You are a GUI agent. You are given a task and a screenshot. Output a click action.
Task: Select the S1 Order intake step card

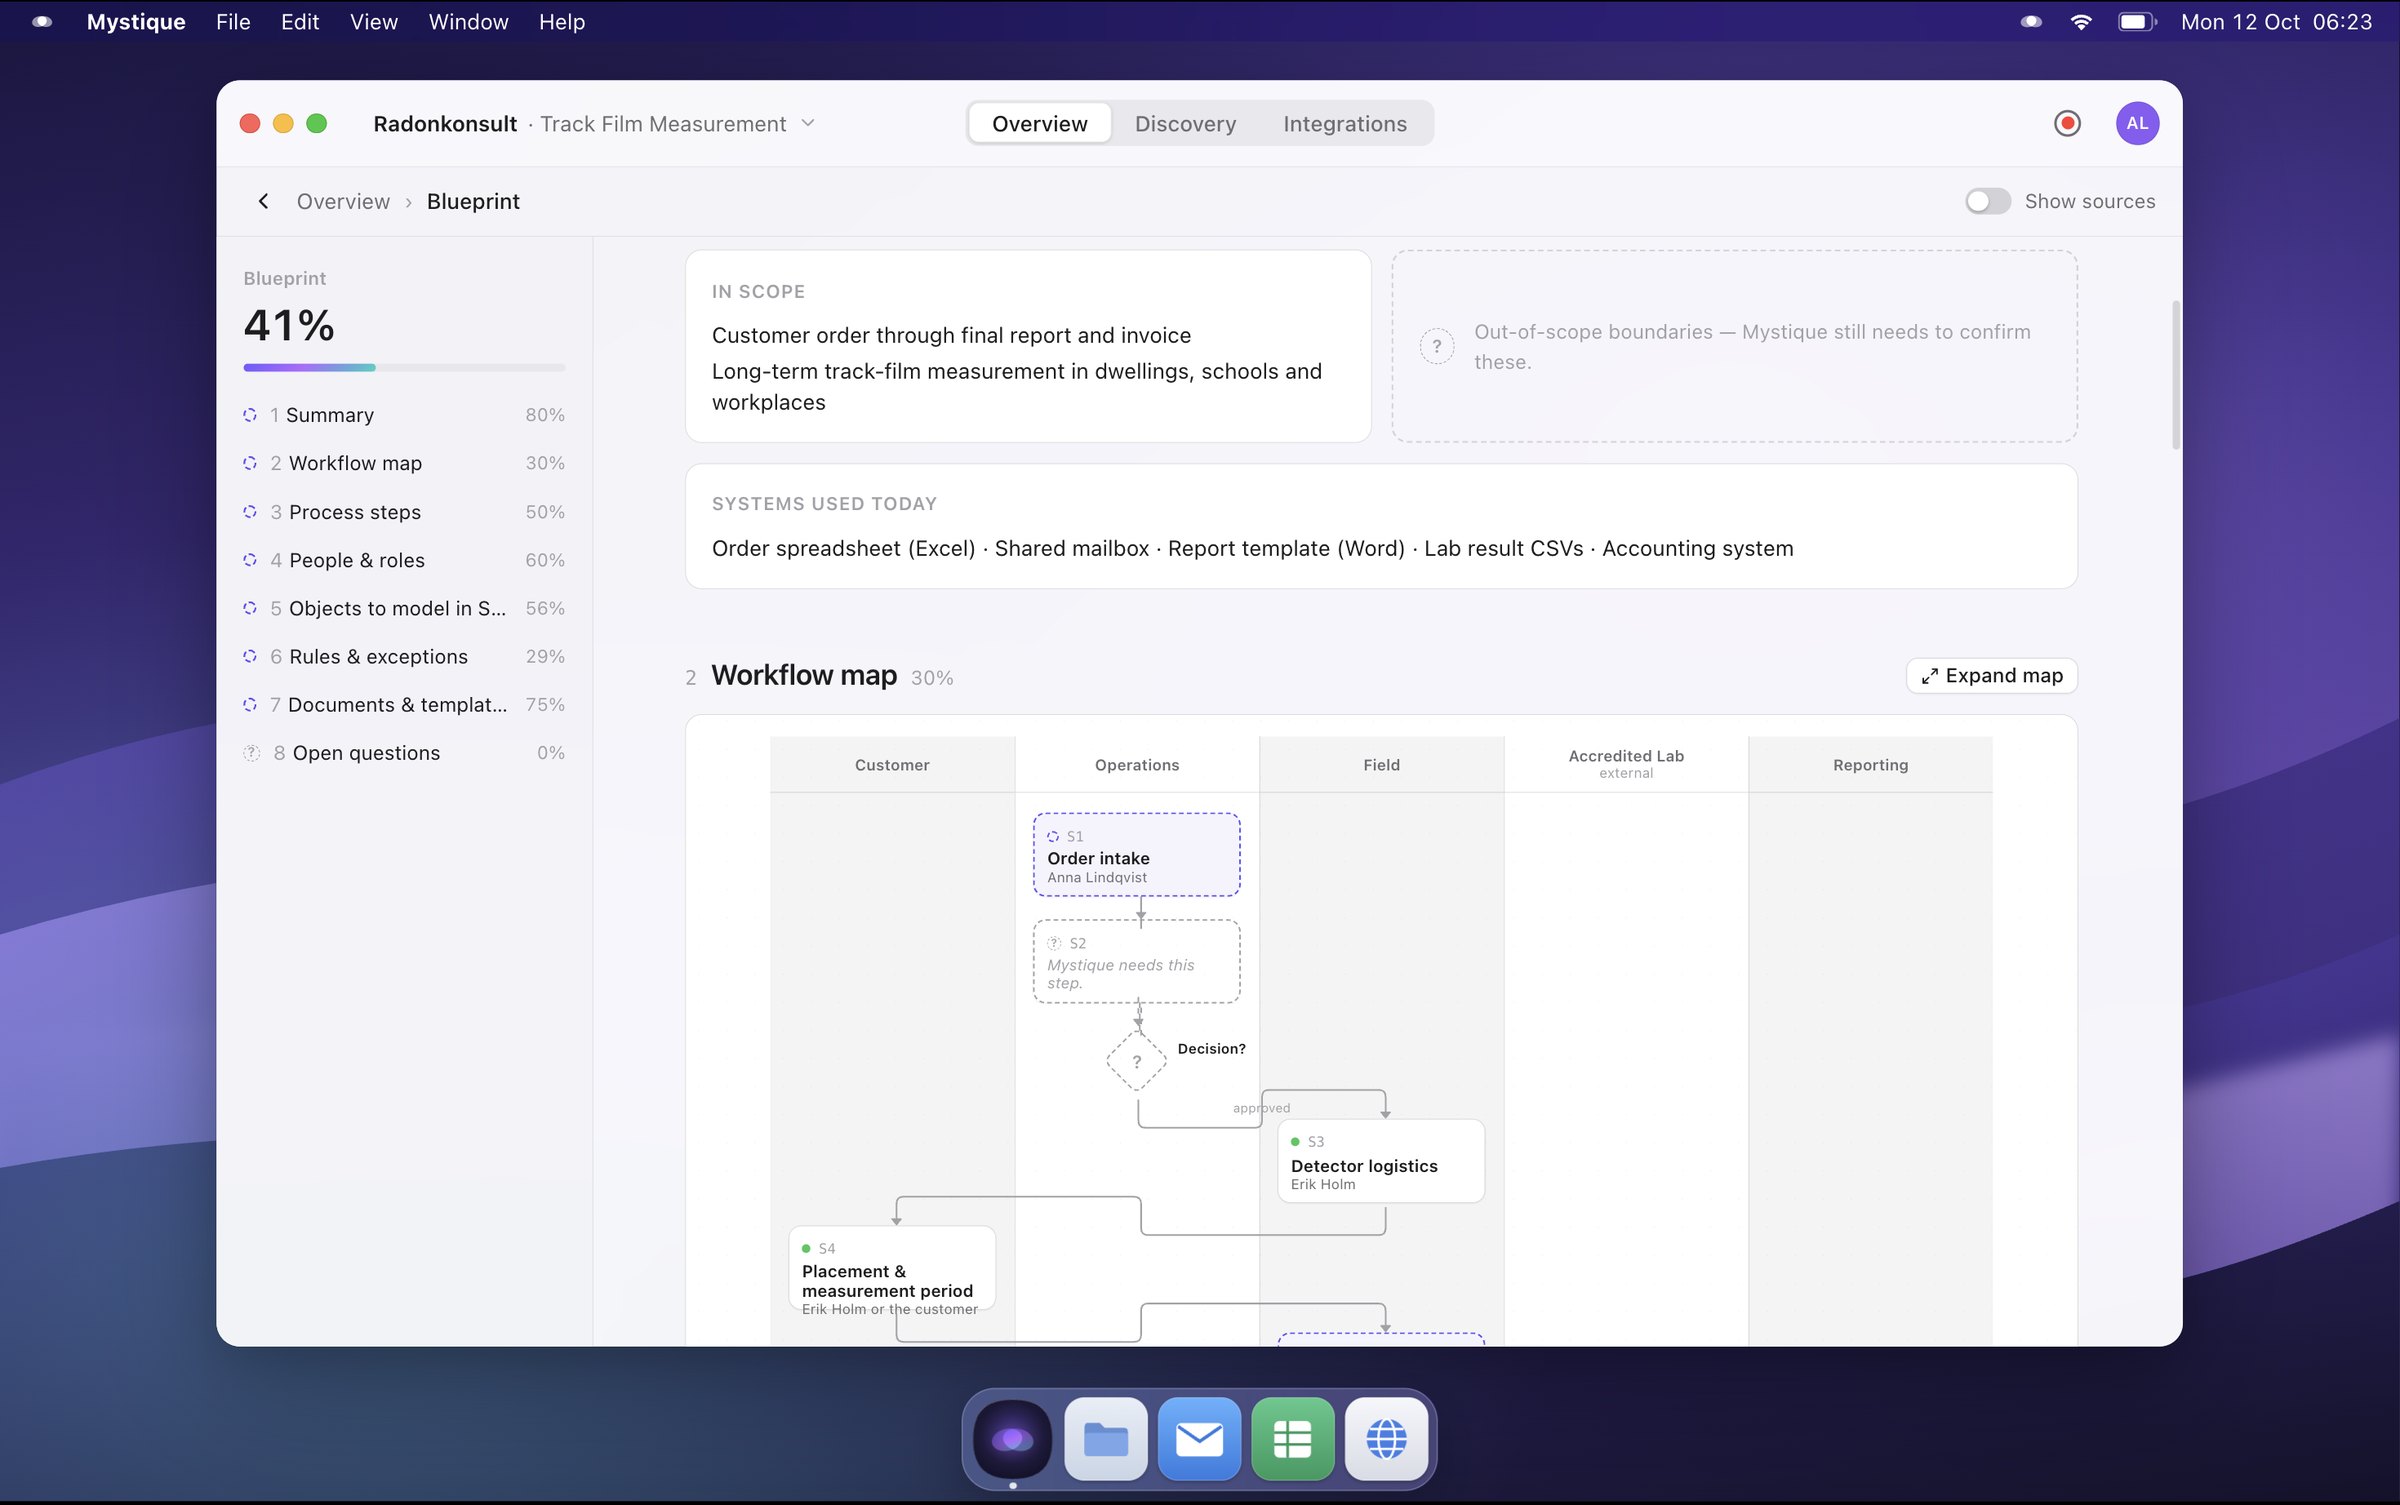(1136, 854)
